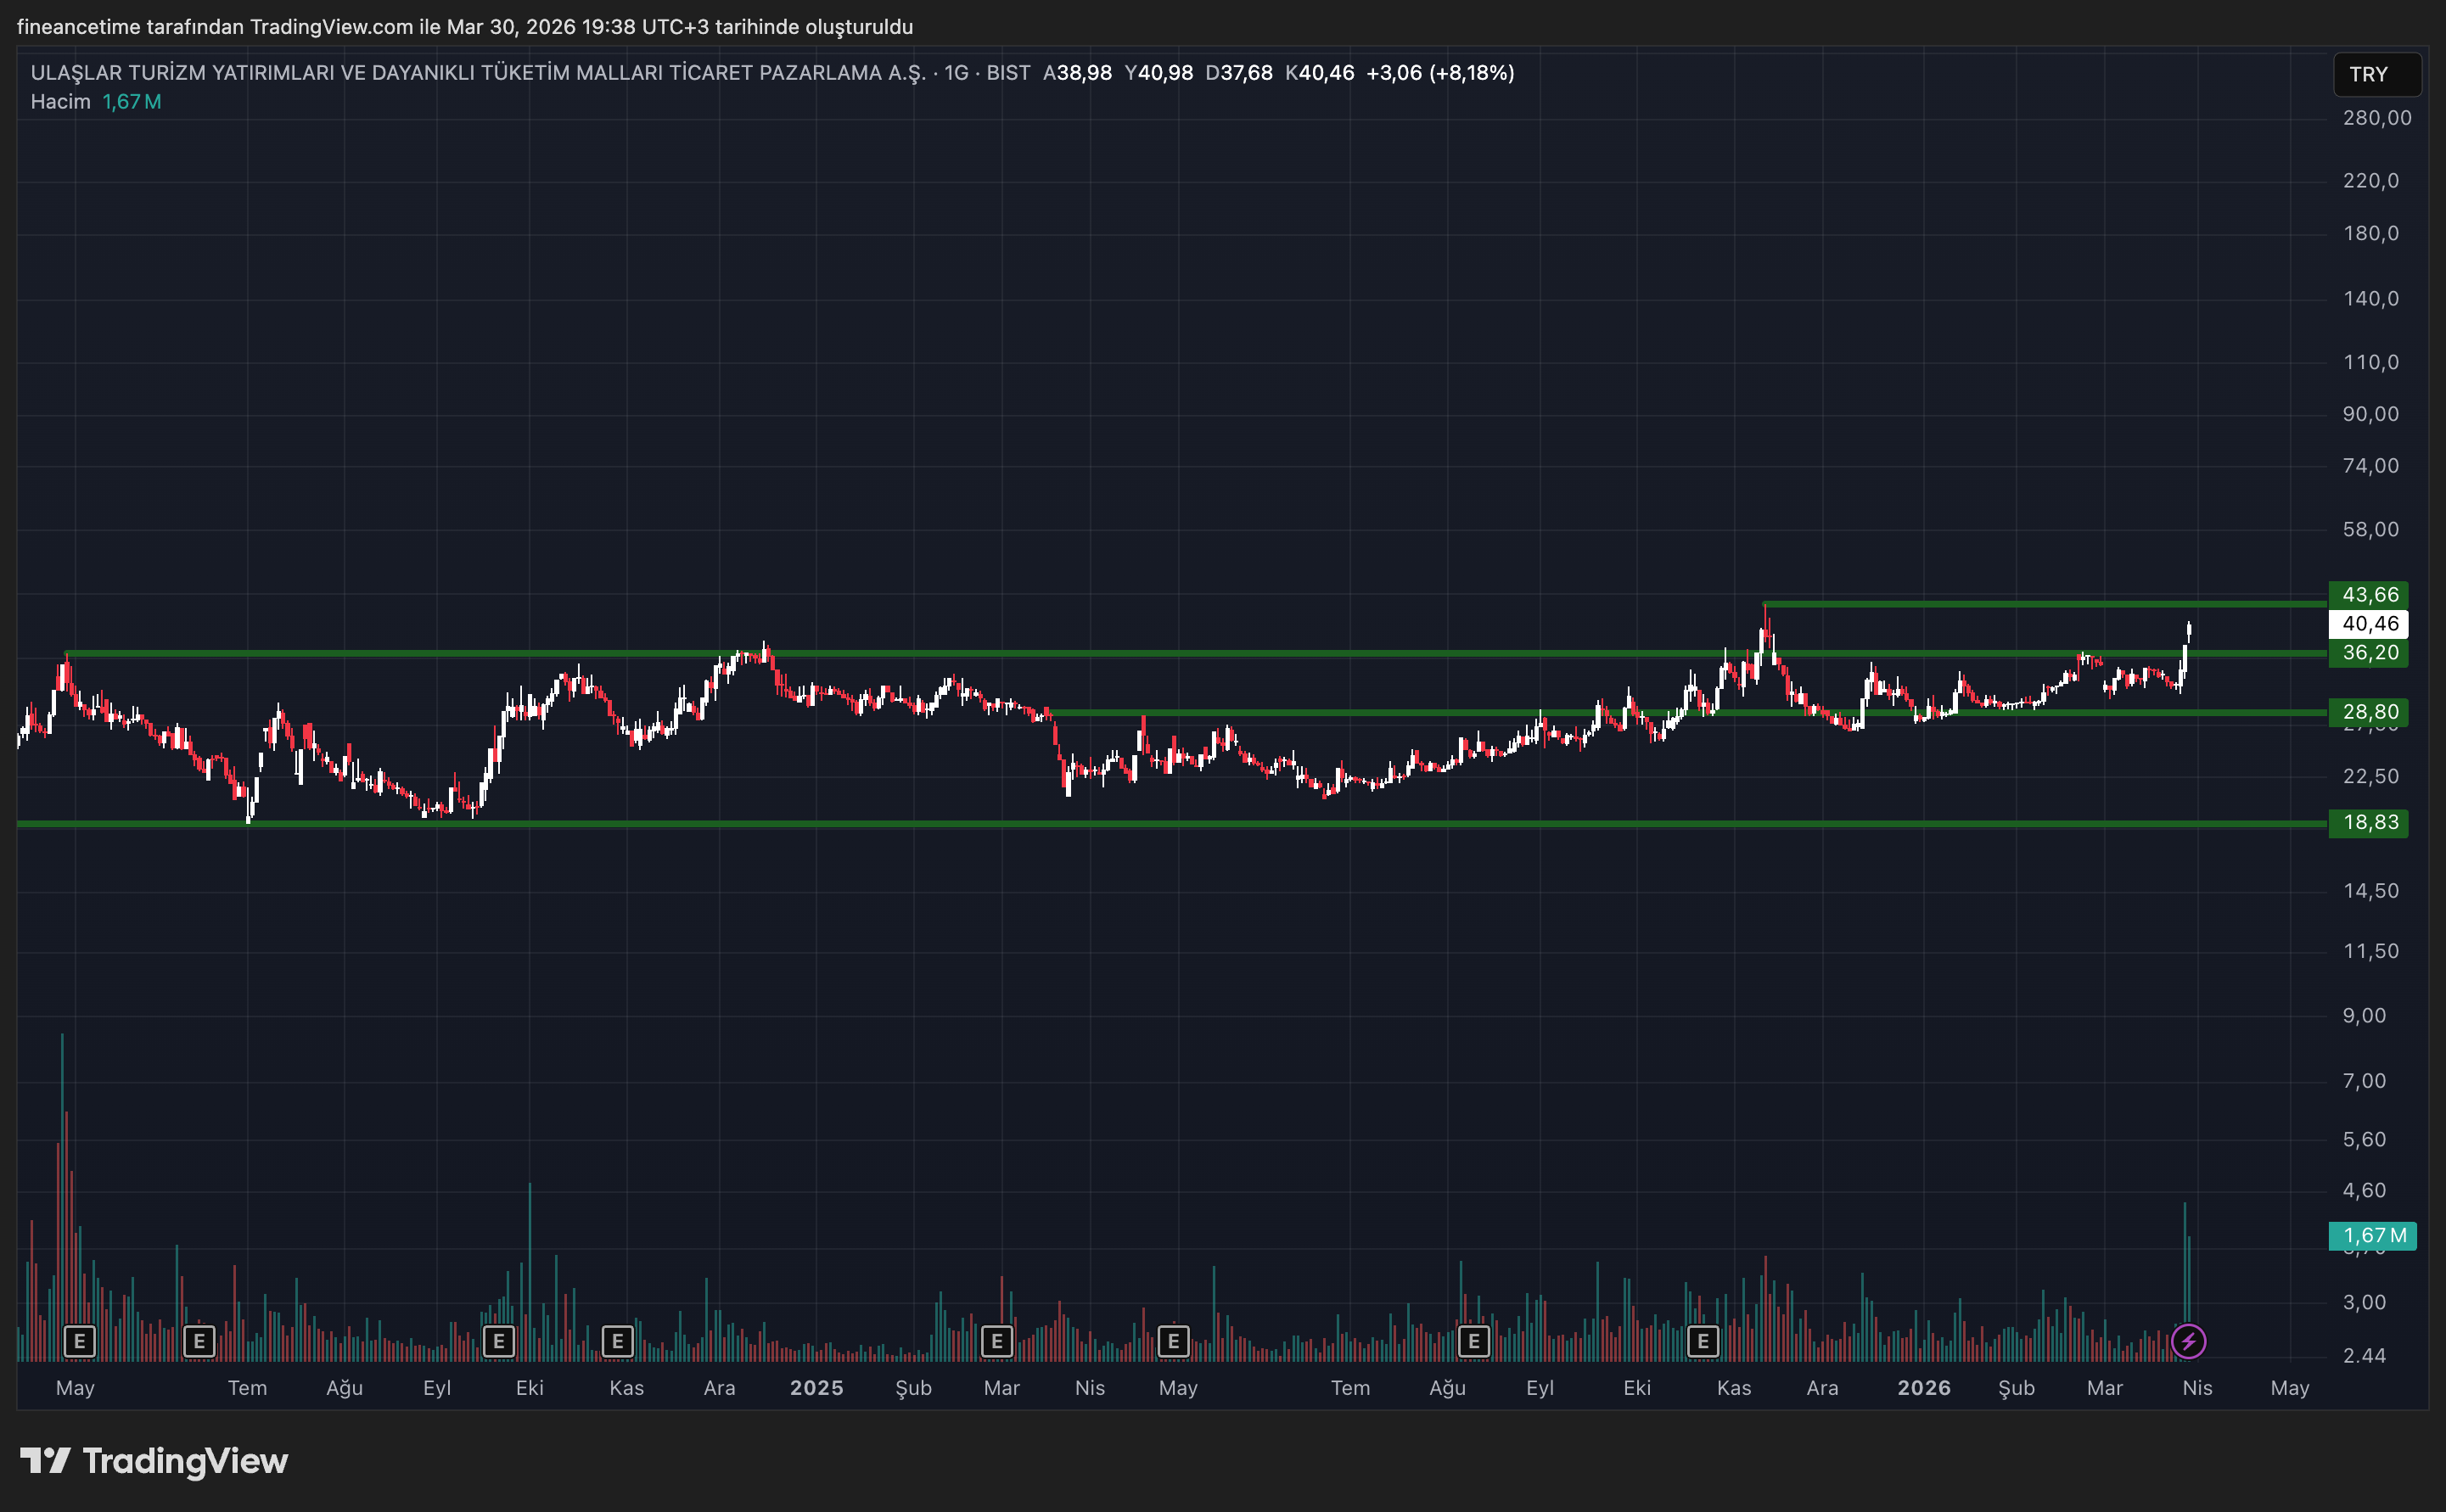Click the E earnings marker left of Kas 2025

1702,1341
